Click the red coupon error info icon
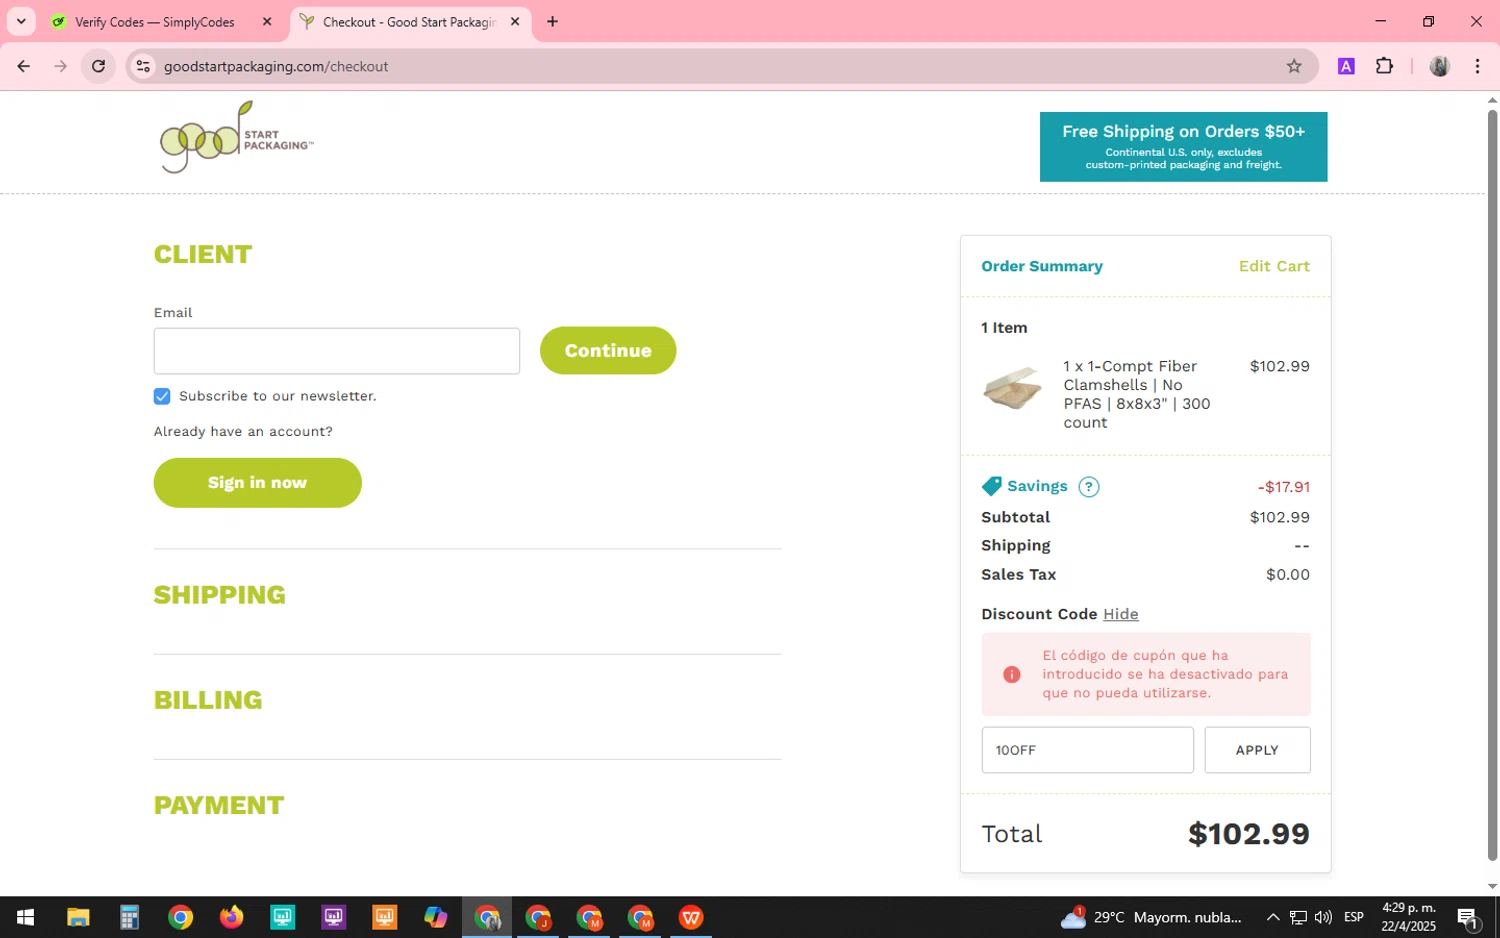Image resolution: width=1500 pixels, height=938 pixels. click(1011, 674)
